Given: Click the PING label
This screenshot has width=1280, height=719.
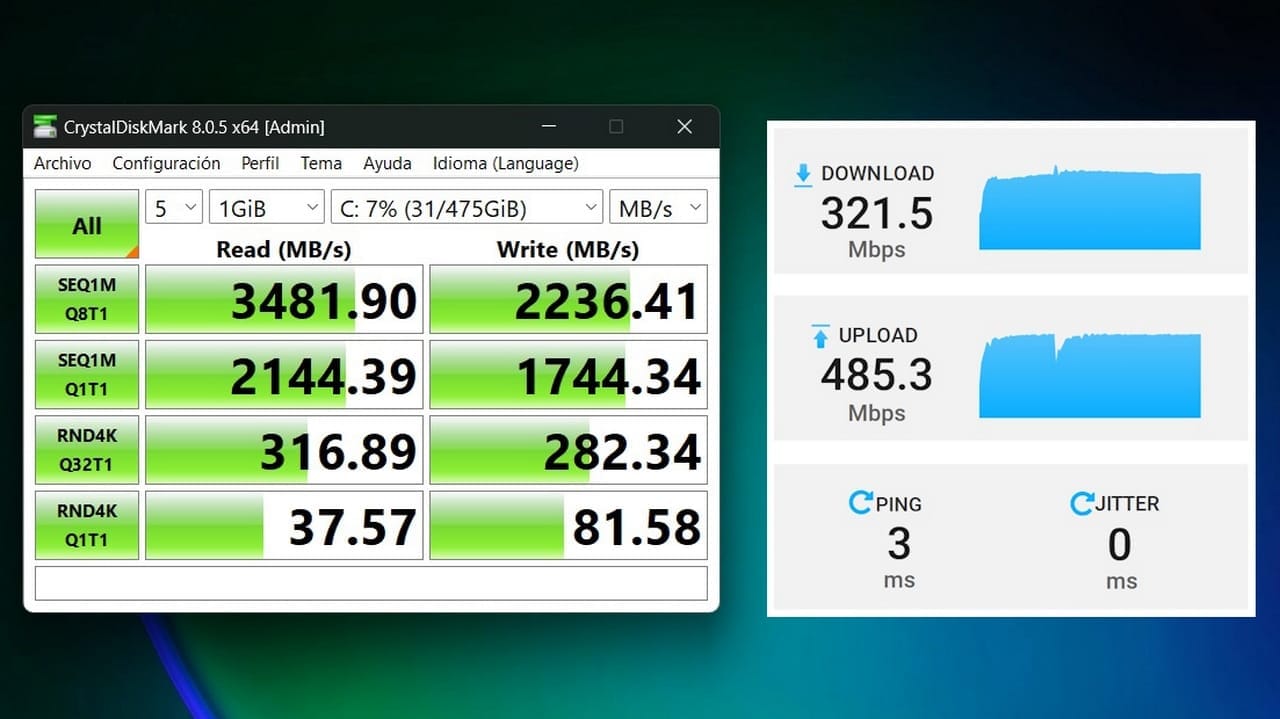Looking at the screenshot, I should [898, 503].
